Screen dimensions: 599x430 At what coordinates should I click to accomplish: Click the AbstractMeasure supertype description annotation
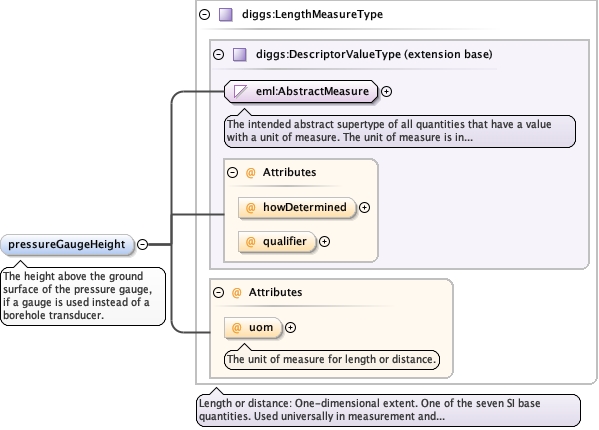tap(400, 131)
